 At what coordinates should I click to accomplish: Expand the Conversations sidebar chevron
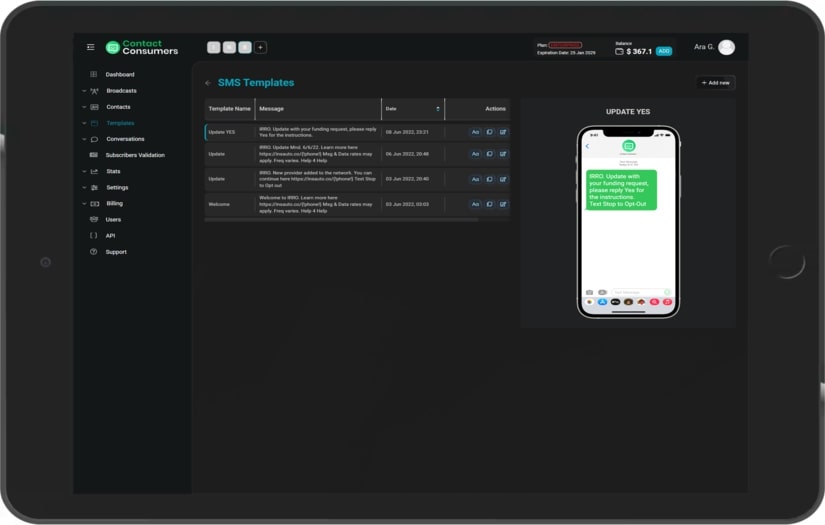84,139
